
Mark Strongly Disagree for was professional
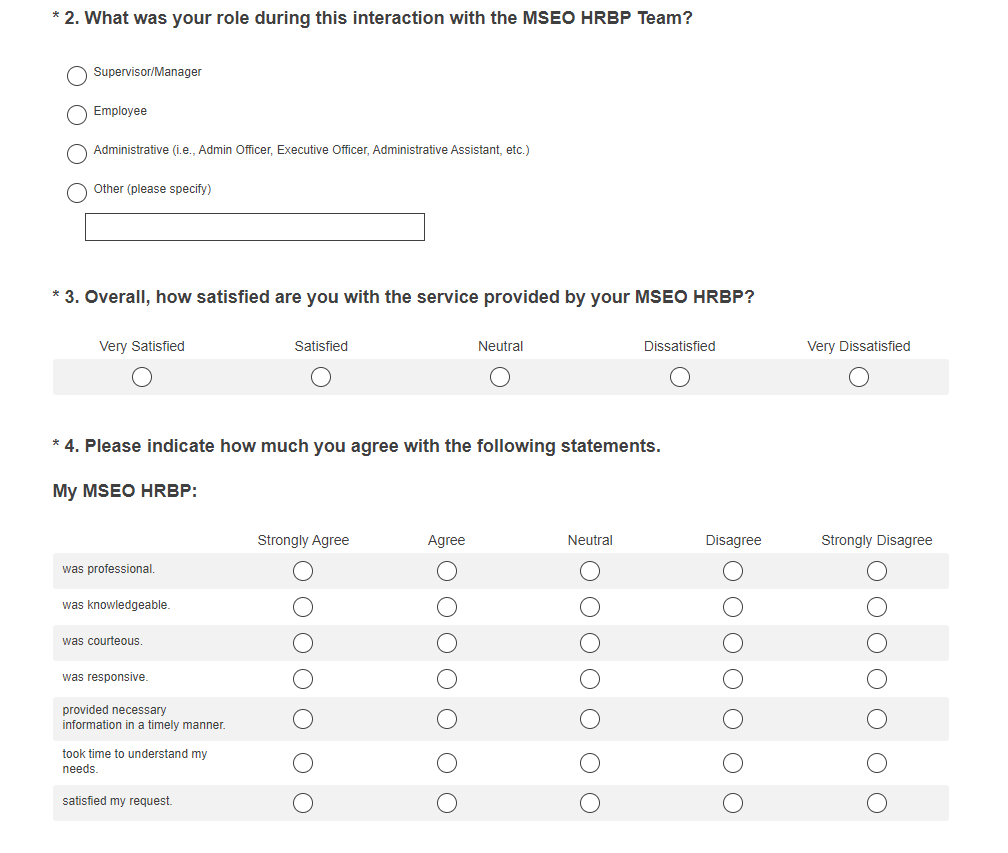[x=877, y=571]
